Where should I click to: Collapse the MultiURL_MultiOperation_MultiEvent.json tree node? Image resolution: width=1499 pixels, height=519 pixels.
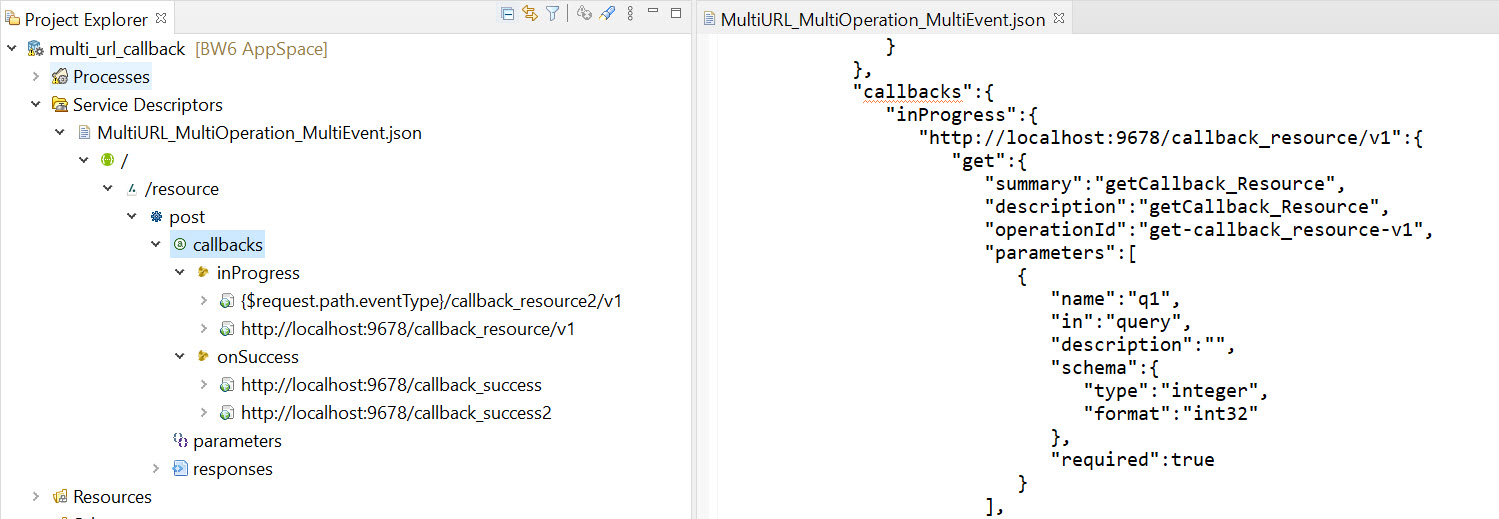tap(60, 133)
